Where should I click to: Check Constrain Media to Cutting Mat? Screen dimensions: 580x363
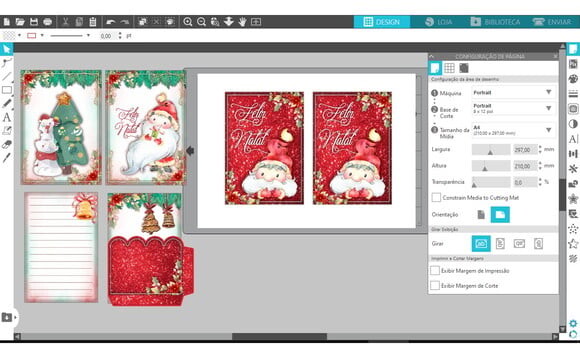(x=436, y=198)
